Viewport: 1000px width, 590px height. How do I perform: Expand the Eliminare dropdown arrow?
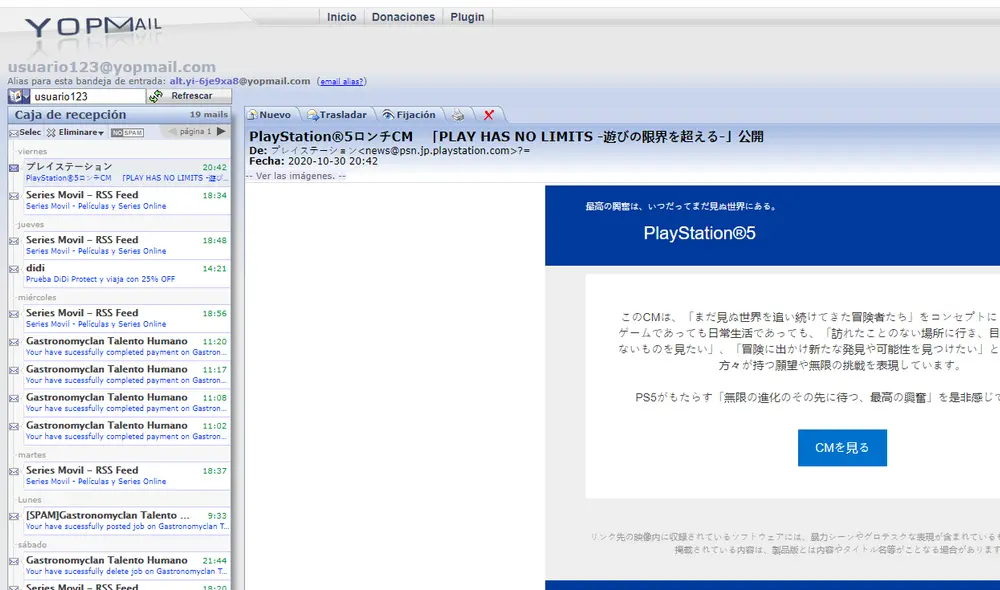[x=102, y=133]
